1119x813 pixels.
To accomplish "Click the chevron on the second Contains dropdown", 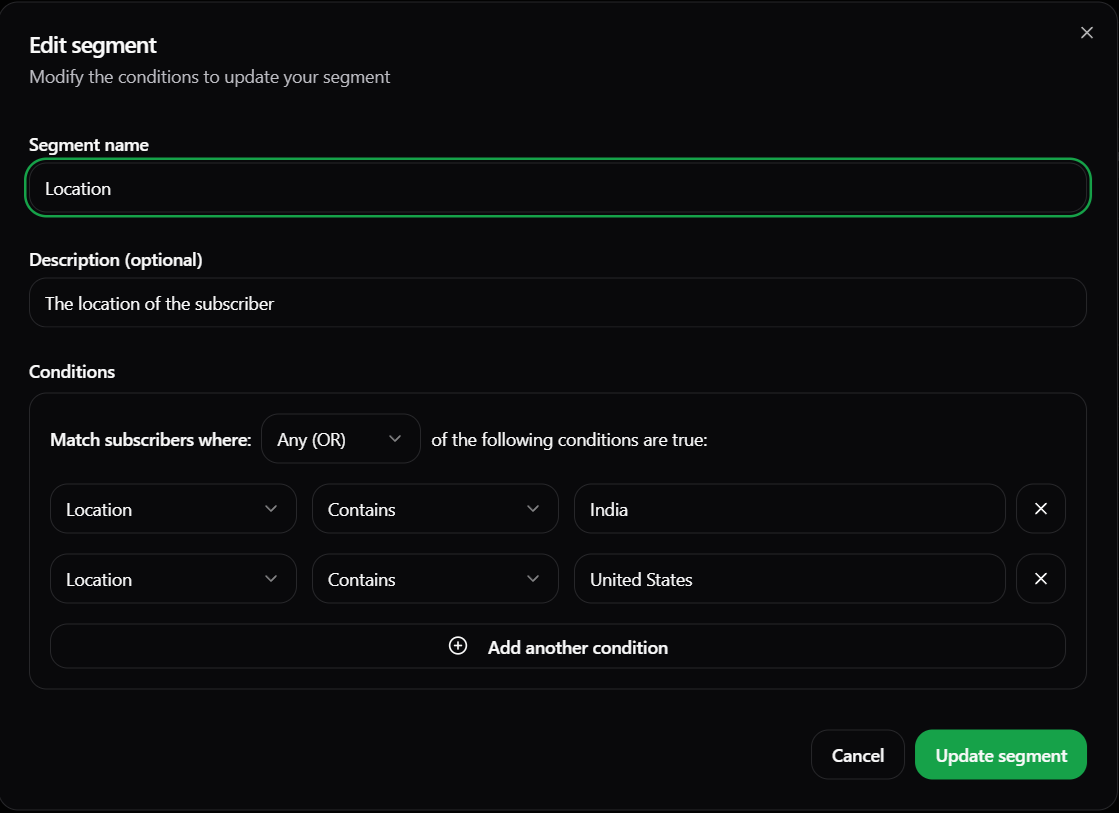I will pos(532,579).
